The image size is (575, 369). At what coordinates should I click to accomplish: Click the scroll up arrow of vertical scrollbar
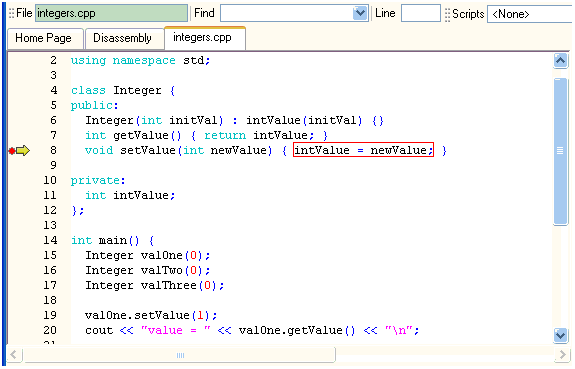560,61
